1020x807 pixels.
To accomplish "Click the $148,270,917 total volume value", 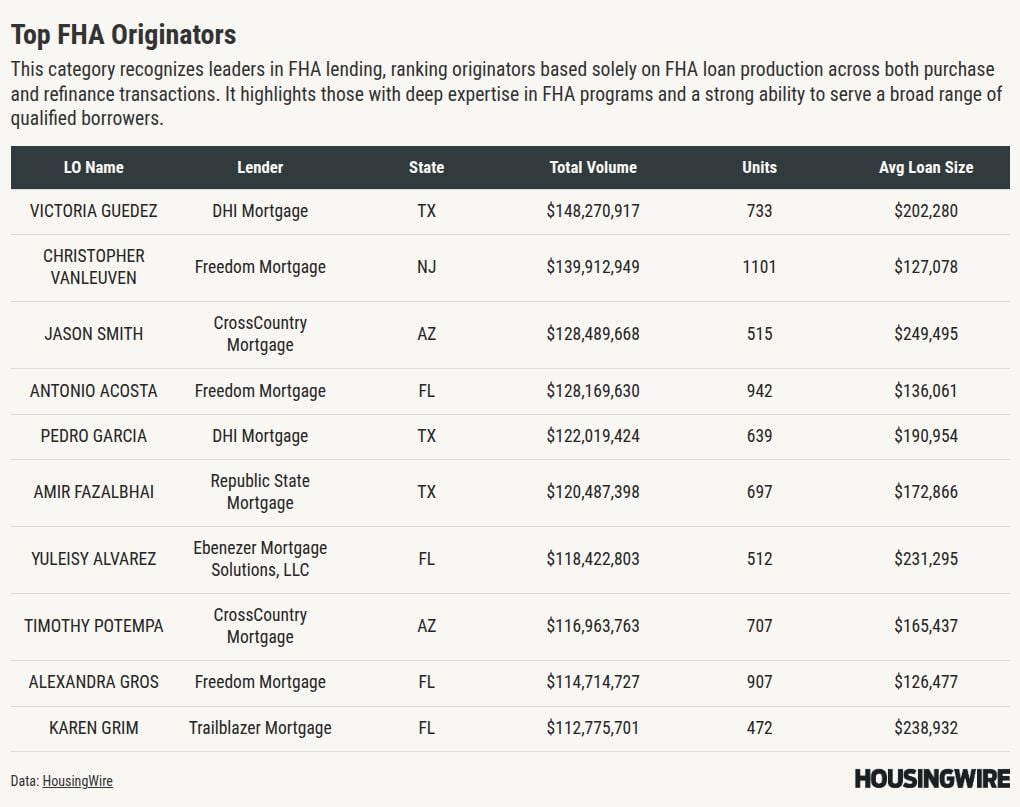I will click(x=593, y=211).
